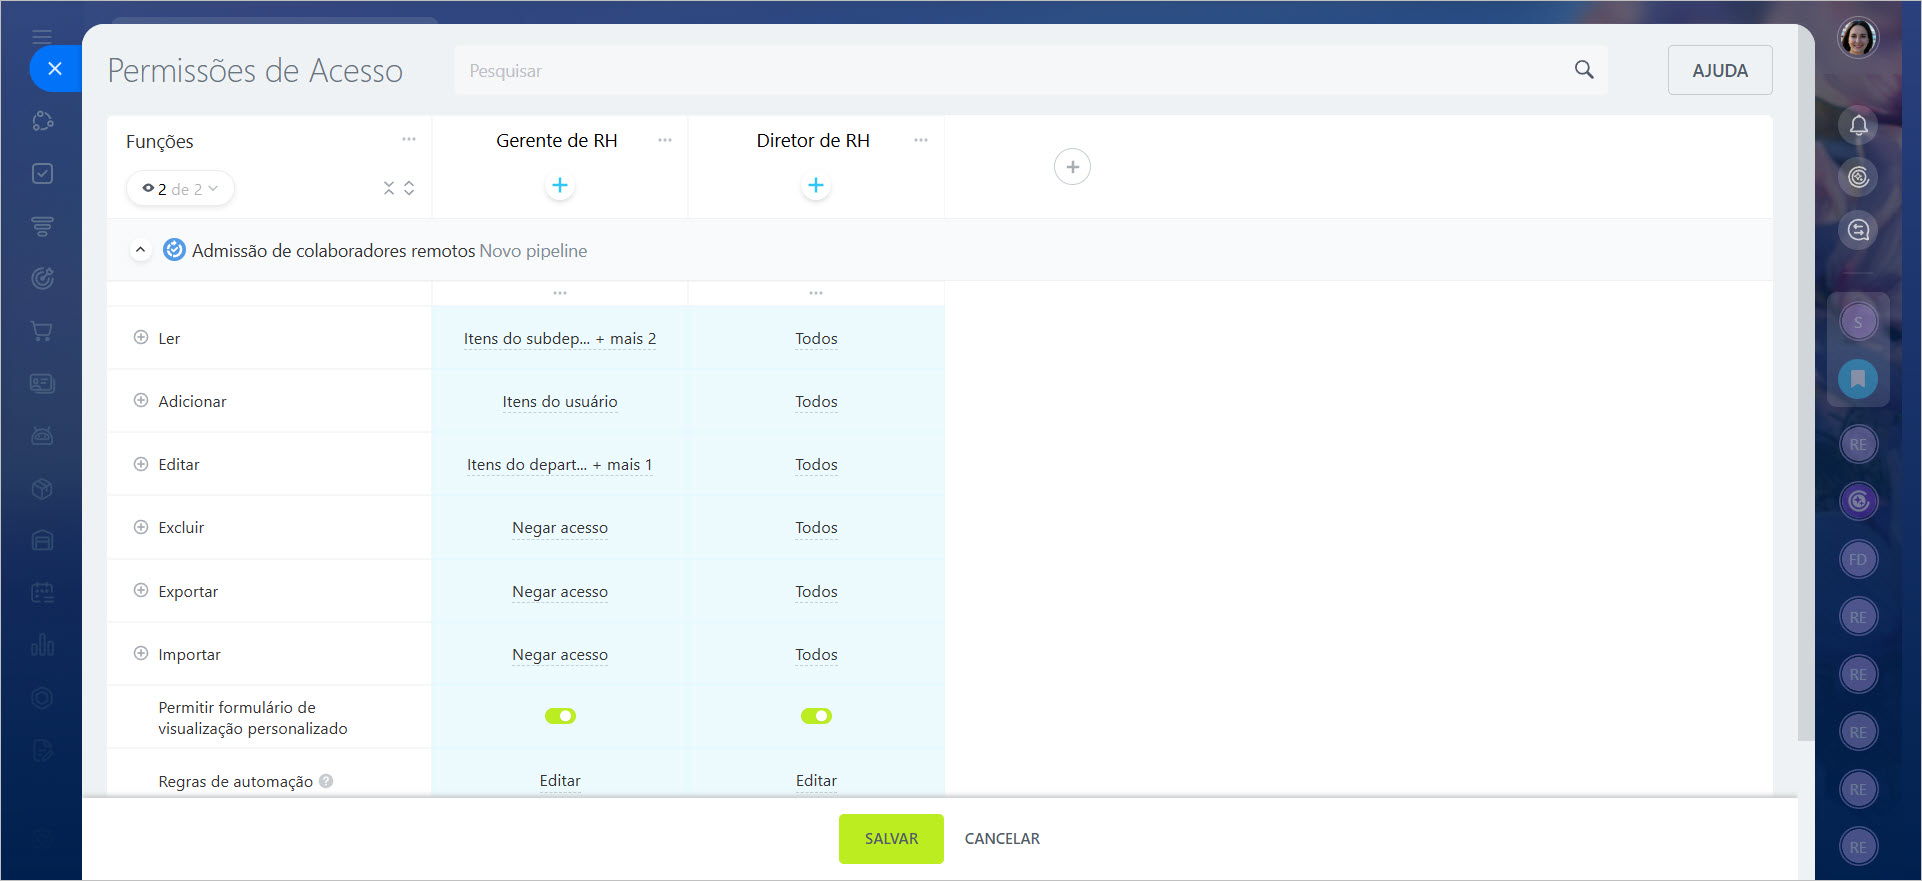Toggle custom view form for Gerente de RH
1922x881 pixels.
click(560, 716)
